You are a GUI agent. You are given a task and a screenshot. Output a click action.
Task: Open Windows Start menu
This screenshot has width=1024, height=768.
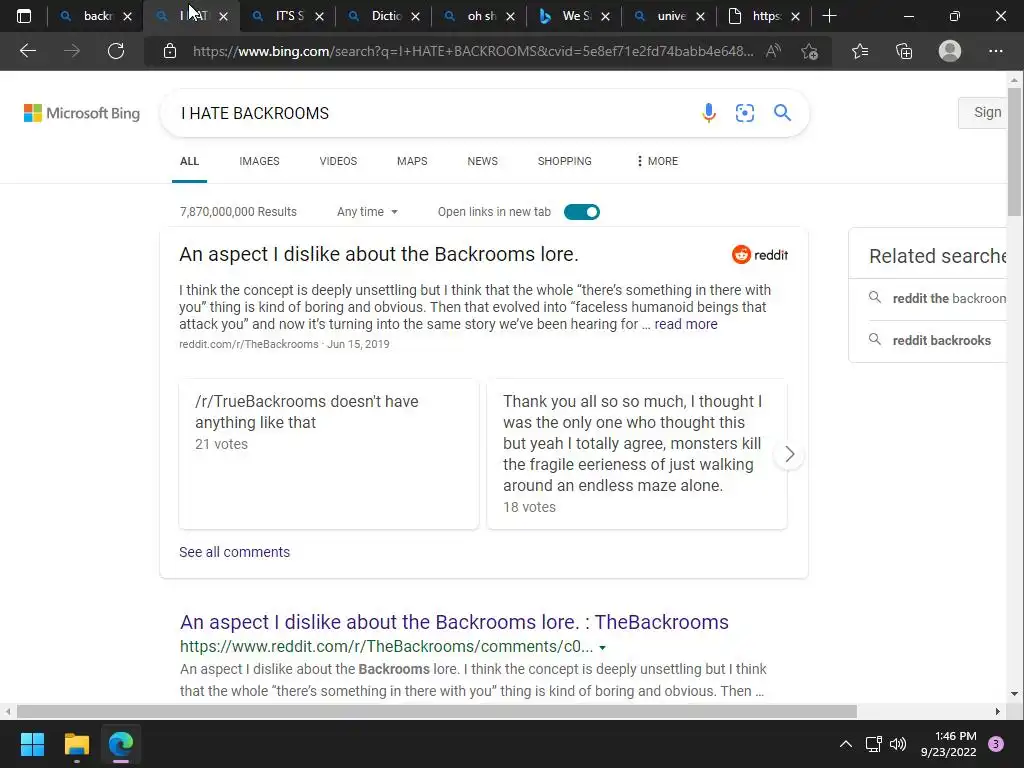32,744
